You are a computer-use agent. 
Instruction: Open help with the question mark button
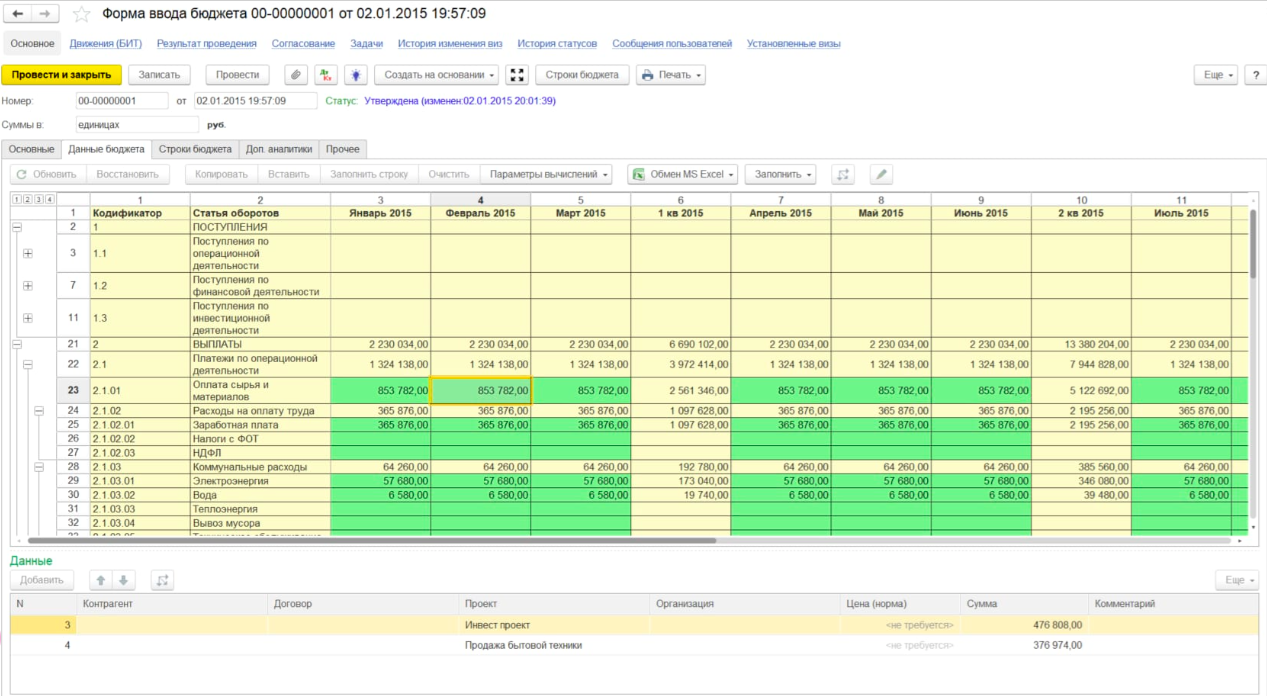pyautogui.click(x=1255, y=75)
